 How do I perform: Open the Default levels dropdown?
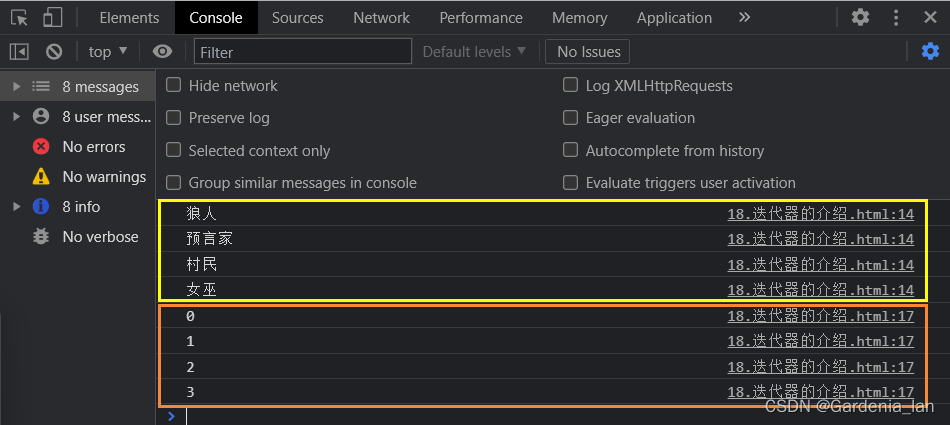pos(474,51)
